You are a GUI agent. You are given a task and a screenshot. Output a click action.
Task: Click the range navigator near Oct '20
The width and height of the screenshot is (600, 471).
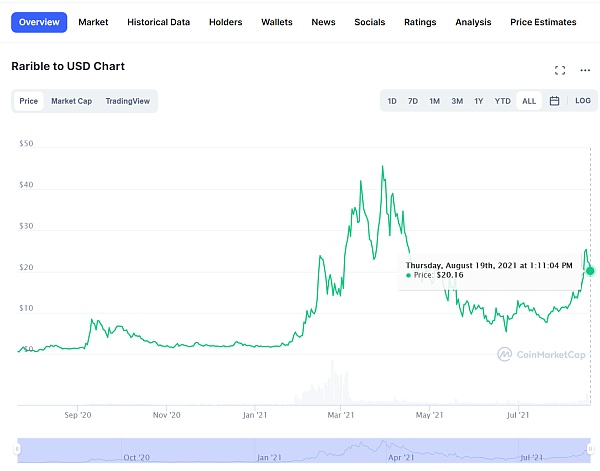(137, 457)
